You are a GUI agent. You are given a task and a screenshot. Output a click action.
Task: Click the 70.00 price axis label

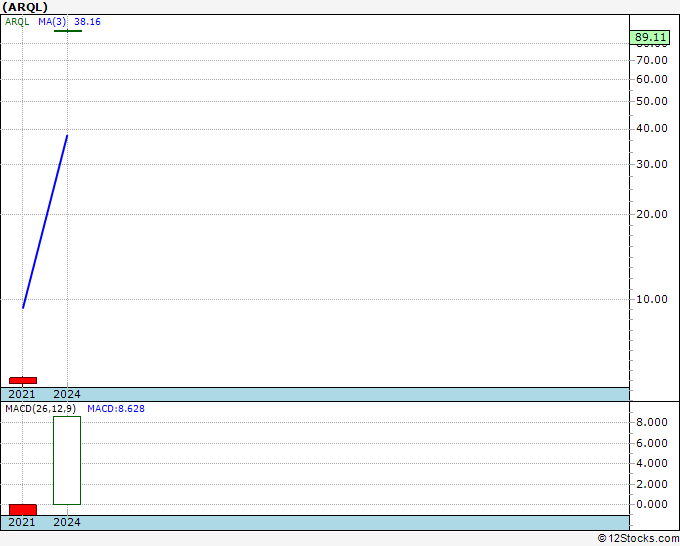click(x=651, y=60)
